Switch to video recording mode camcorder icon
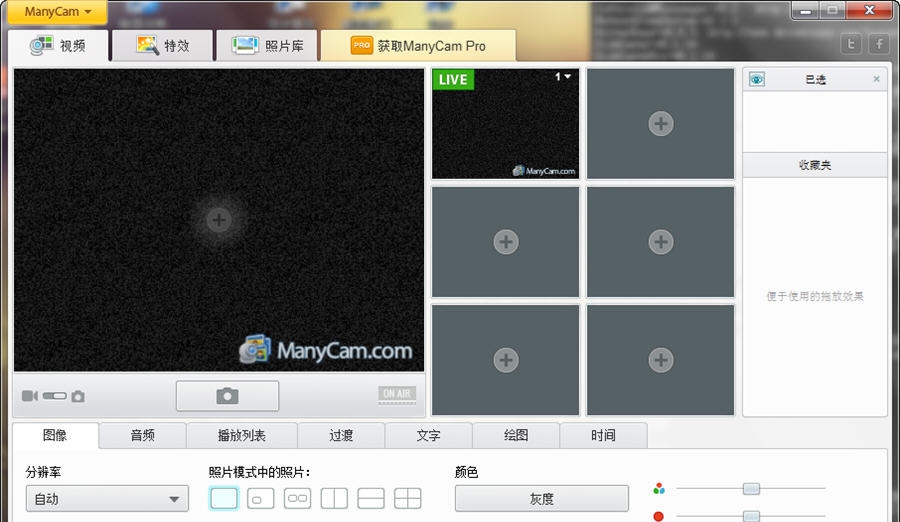The image size is (900, 522). pyautogui.click(x=30, y=396)
